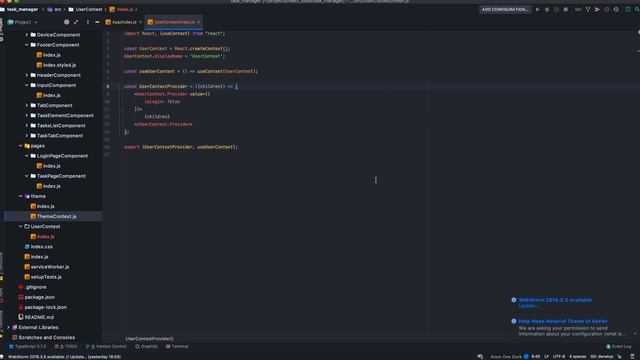Click the UserContext breadcrumb in navigation bar
Screen dimensions: 640x360
(x=85, y=9)
